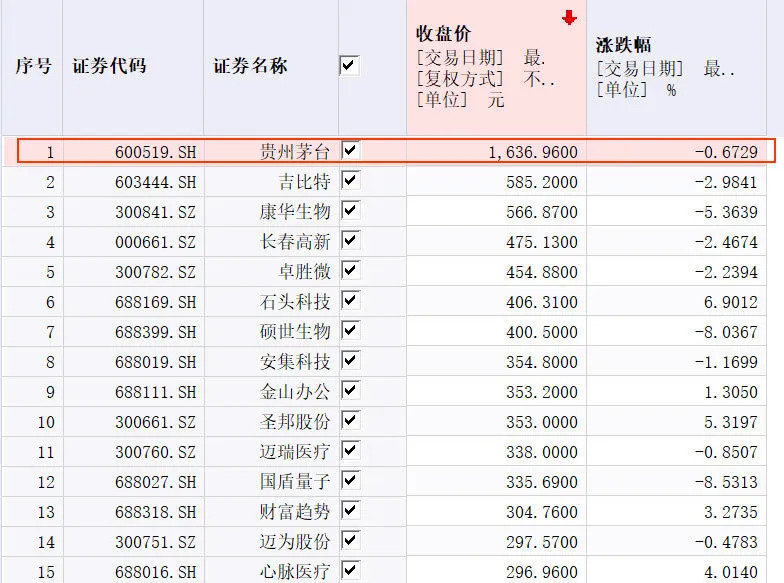Click the change value -8.0367
784x583 pixels.
coord(726,332)
